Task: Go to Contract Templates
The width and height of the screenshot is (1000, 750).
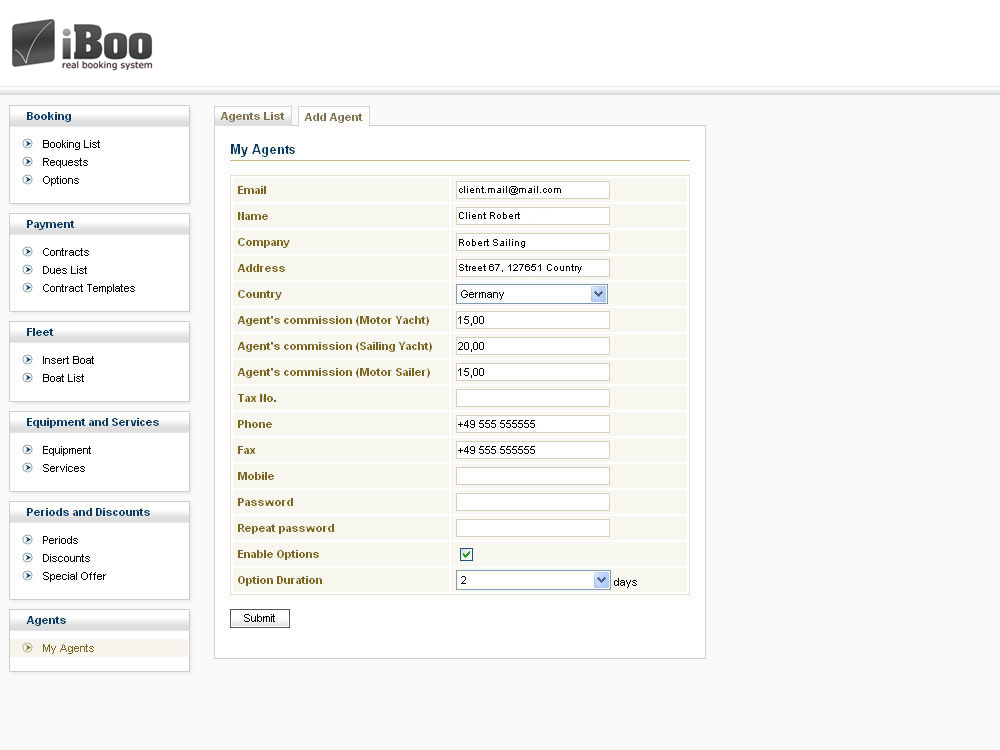Action: coord(88,288)
